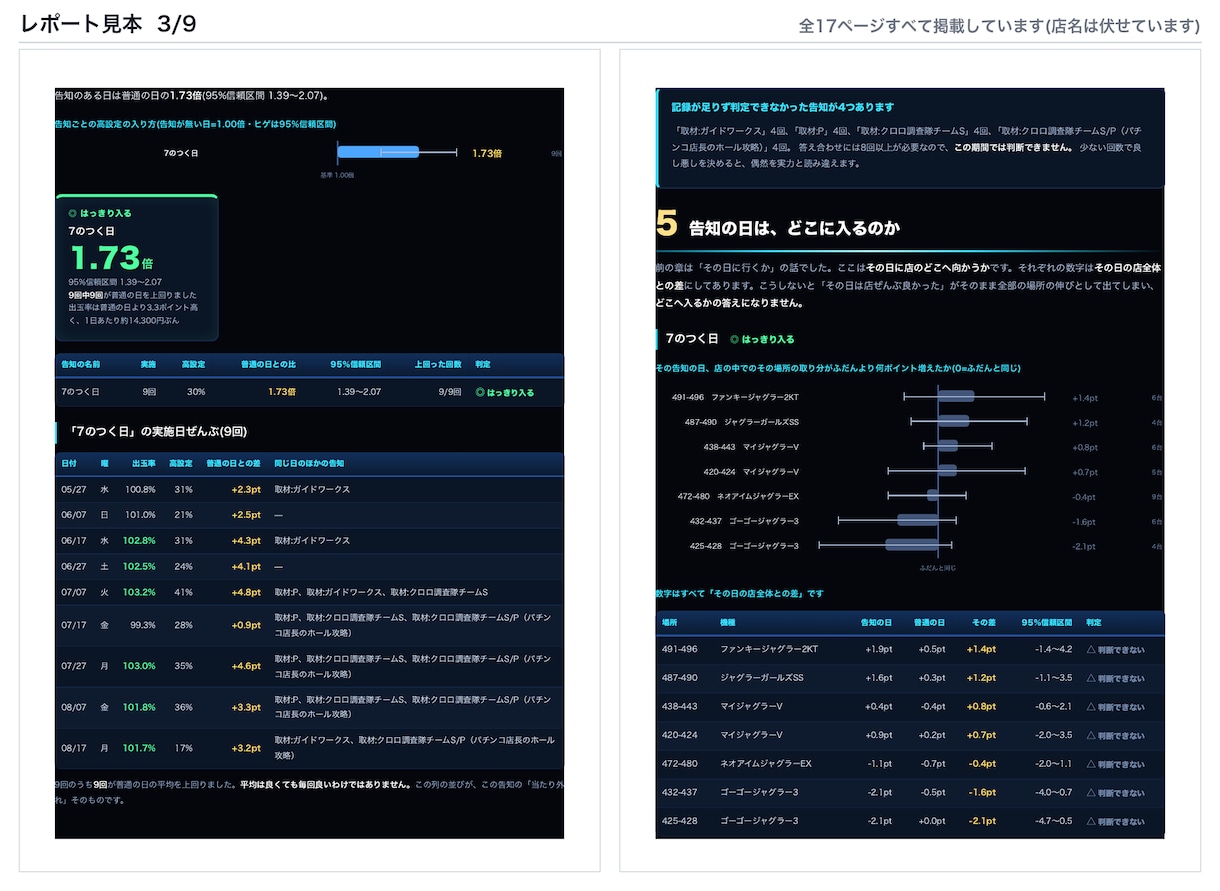
Task: Click the '+3.2pt' difference value
Action: tap(246, 748)
